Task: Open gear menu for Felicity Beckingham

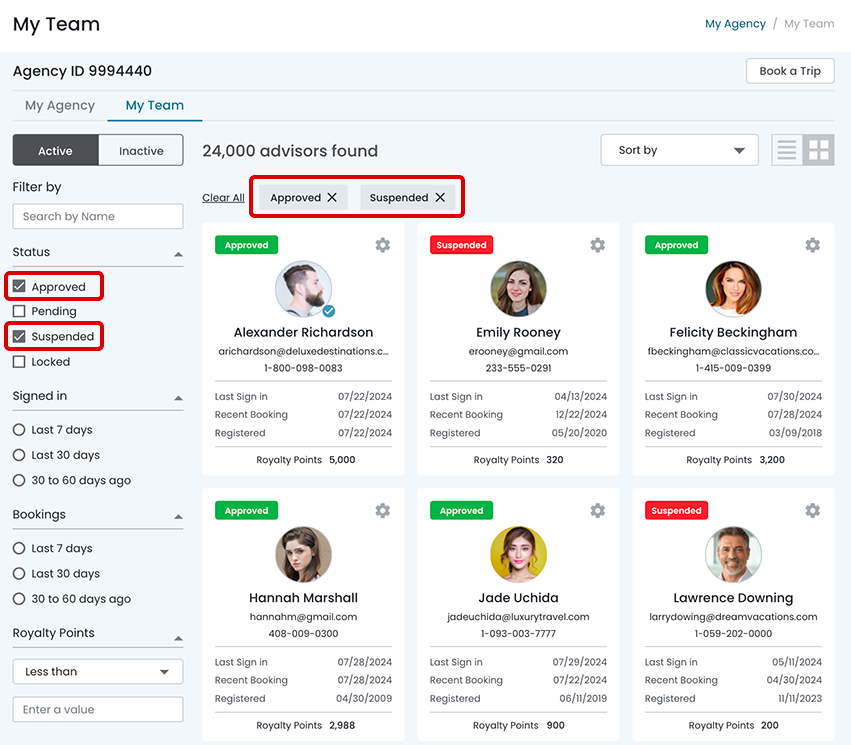Action: pyautogui.click(x=812, y=245)
